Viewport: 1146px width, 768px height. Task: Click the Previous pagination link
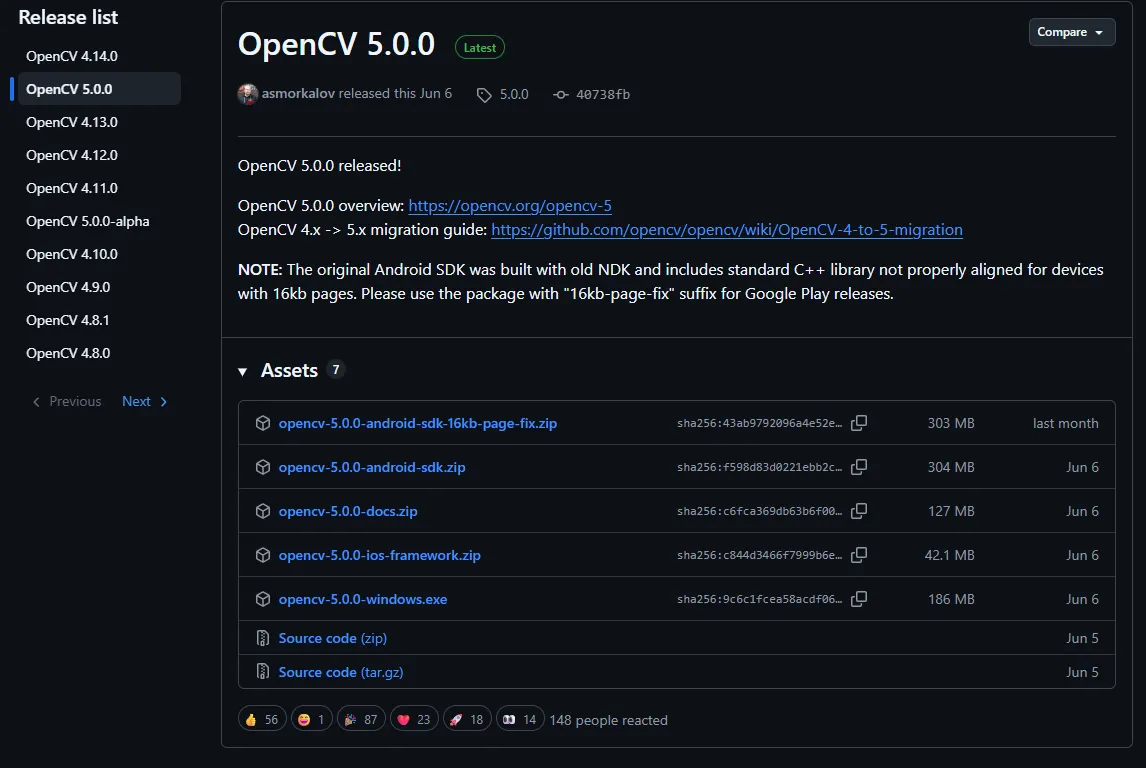[x=67, y=401]
